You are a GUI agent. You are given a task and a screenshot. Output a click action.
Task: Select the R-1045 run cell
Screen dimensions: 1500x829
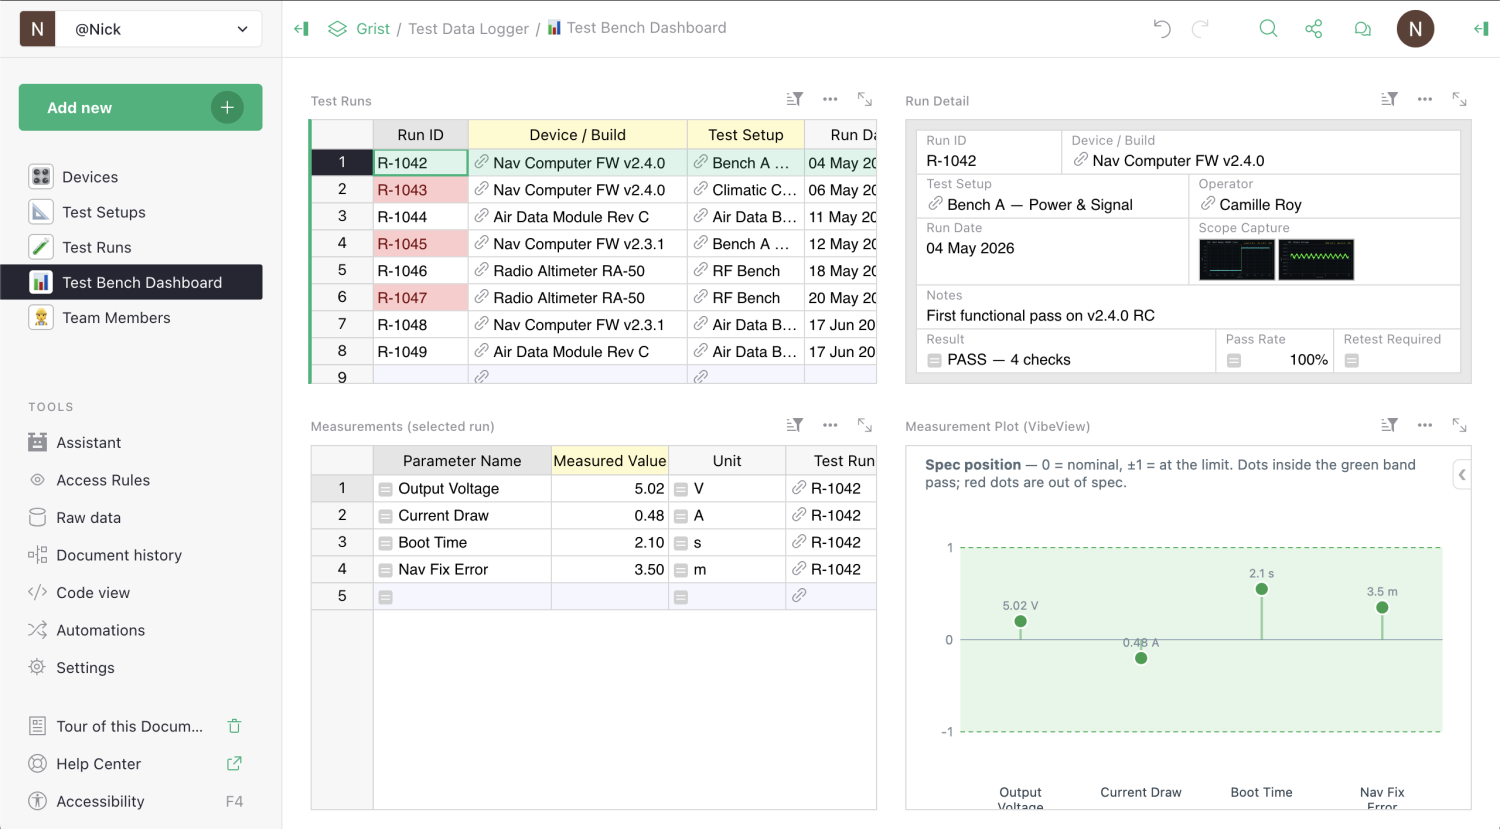click(x=420, y=244)
